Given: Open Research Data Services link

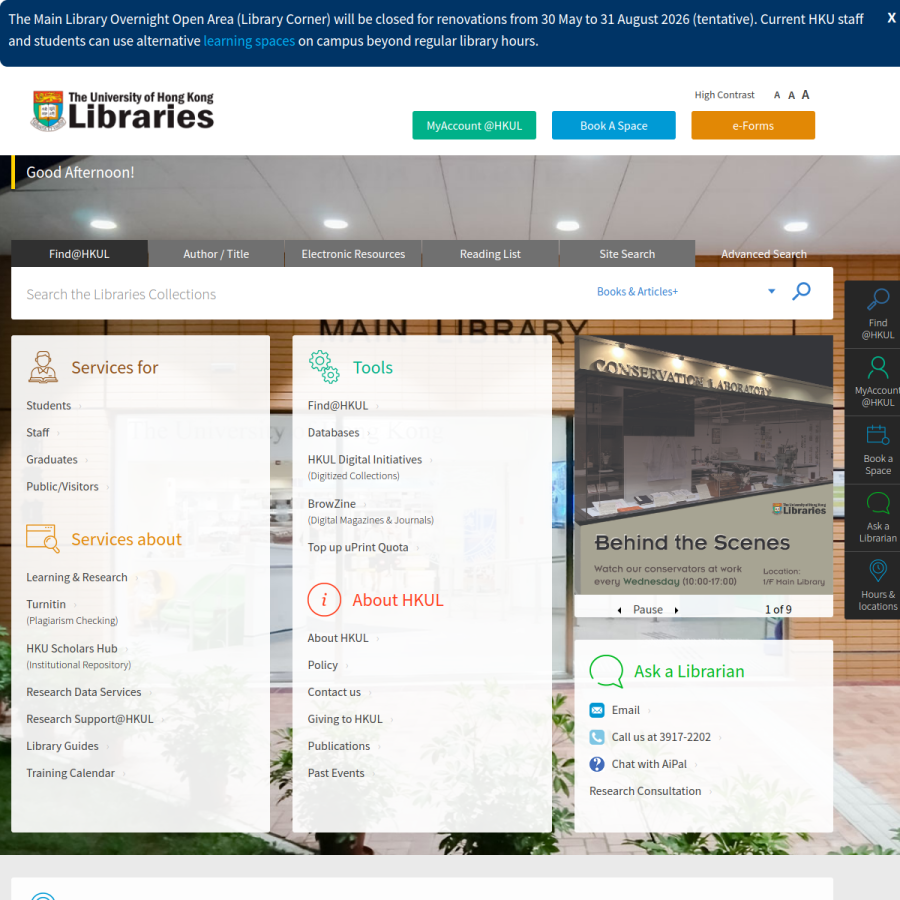Looking at the screenshot, I should coord(84,692).
